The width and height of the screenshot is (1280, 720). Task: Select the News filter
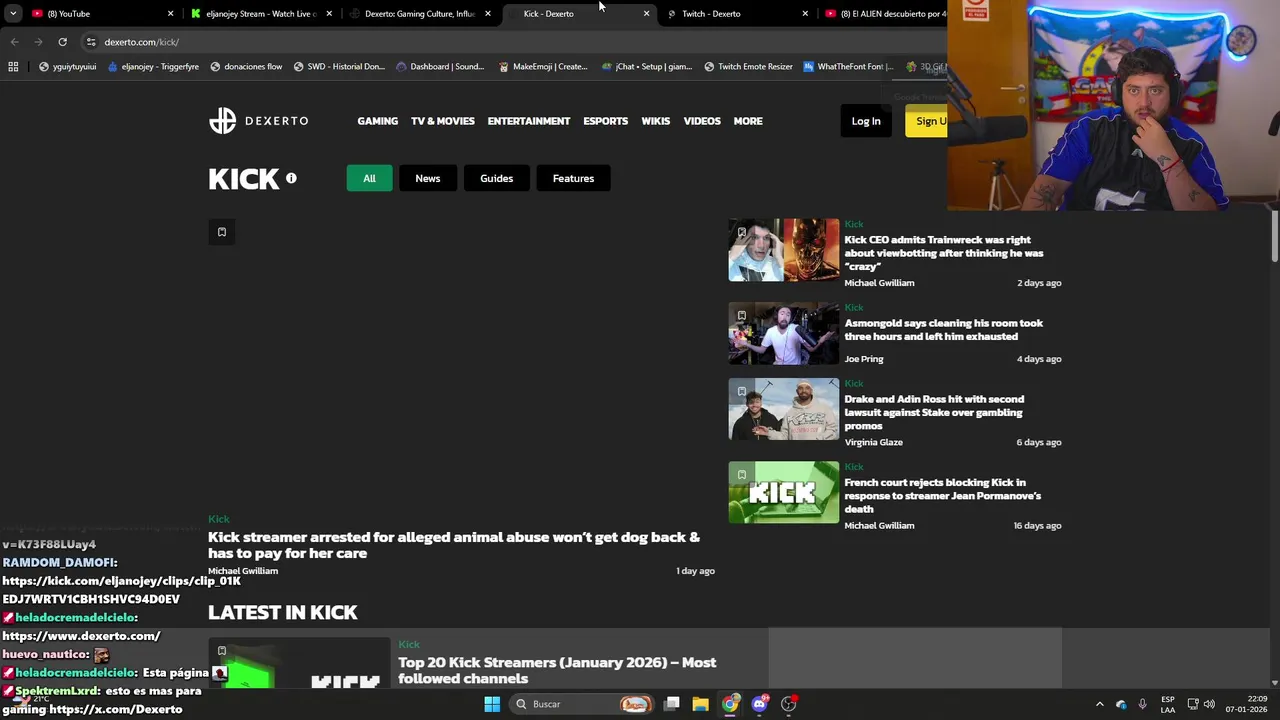pos(428,178)
